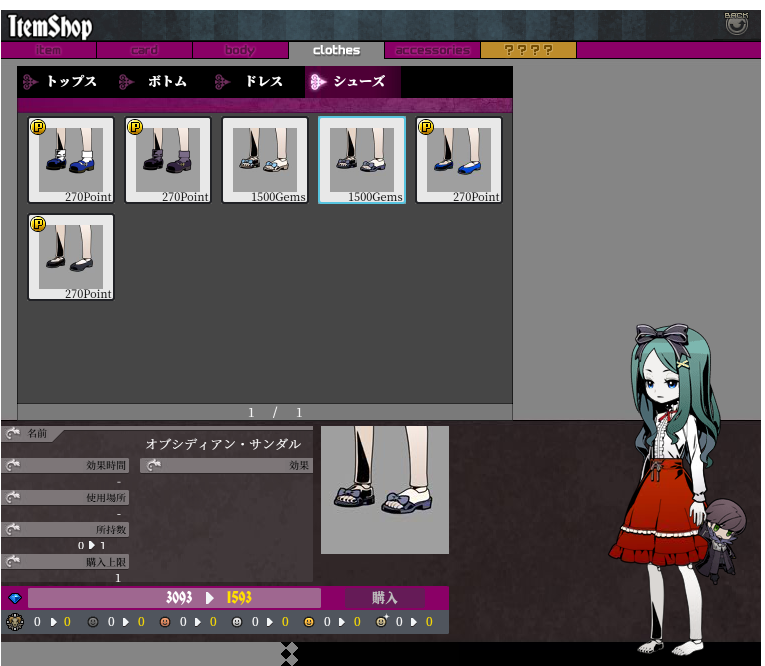Click the P badge on first shoe item
Screen dimensions: 765x666
point(38,127)
